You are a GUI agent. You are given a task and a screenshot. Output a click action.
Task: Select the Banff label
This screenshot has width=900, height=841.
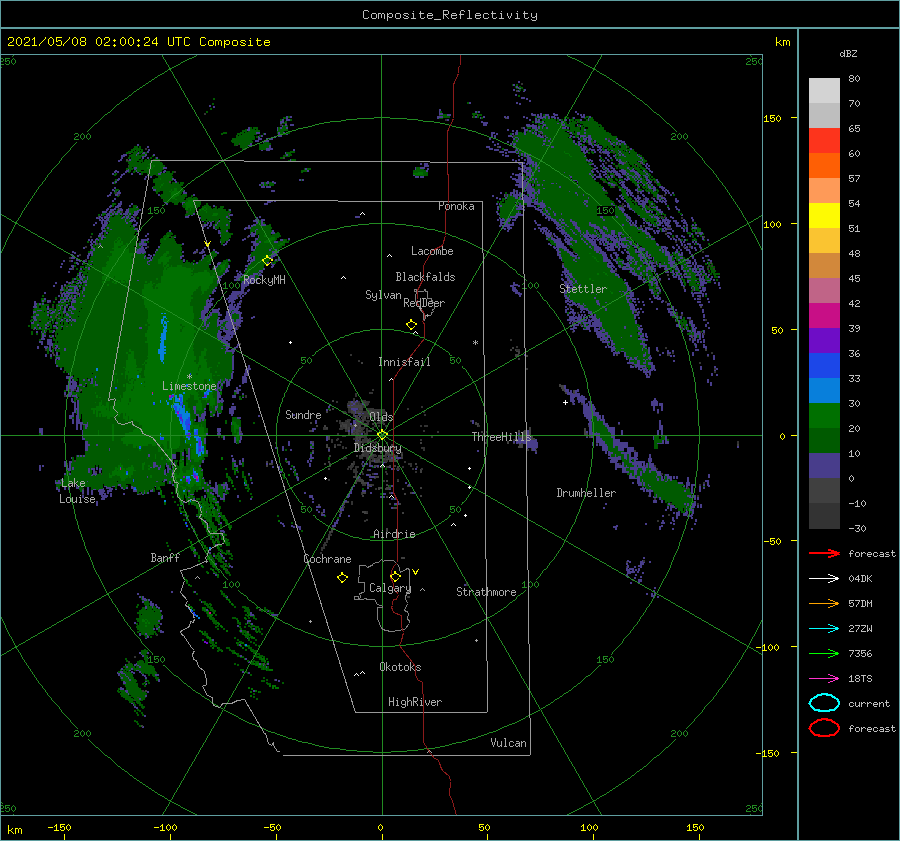(165, 557)
